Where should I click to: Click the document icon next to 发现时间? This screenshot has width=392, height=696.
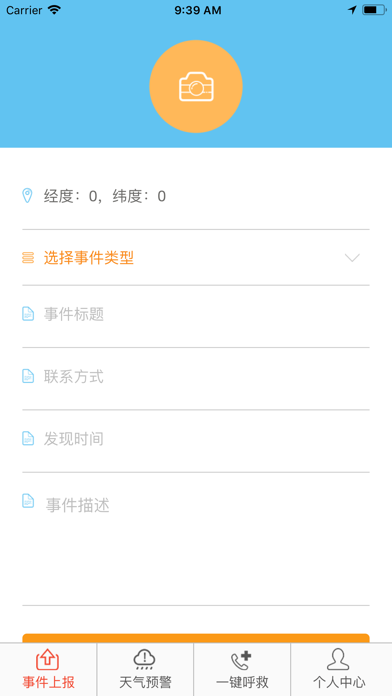[x=28, y=439]
